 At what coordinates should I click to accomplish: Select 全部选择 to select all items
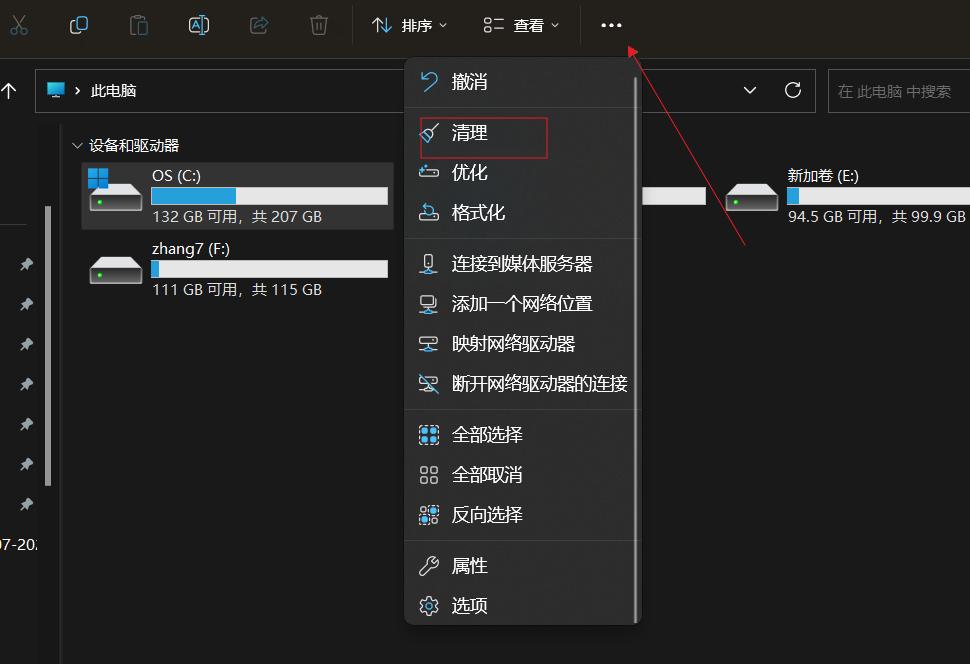pos(487,434)
